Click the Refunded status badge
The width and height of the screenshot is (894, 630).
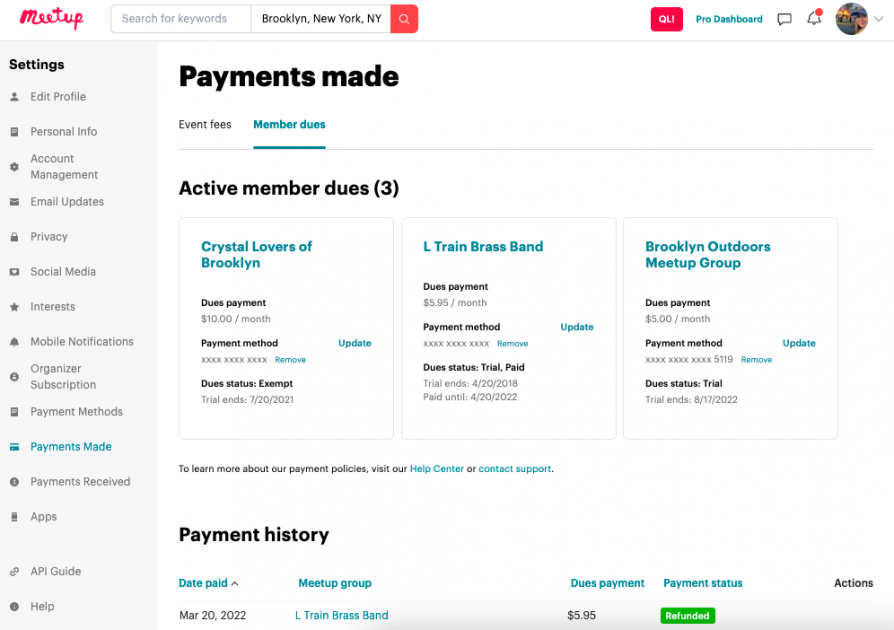(688, 616)
